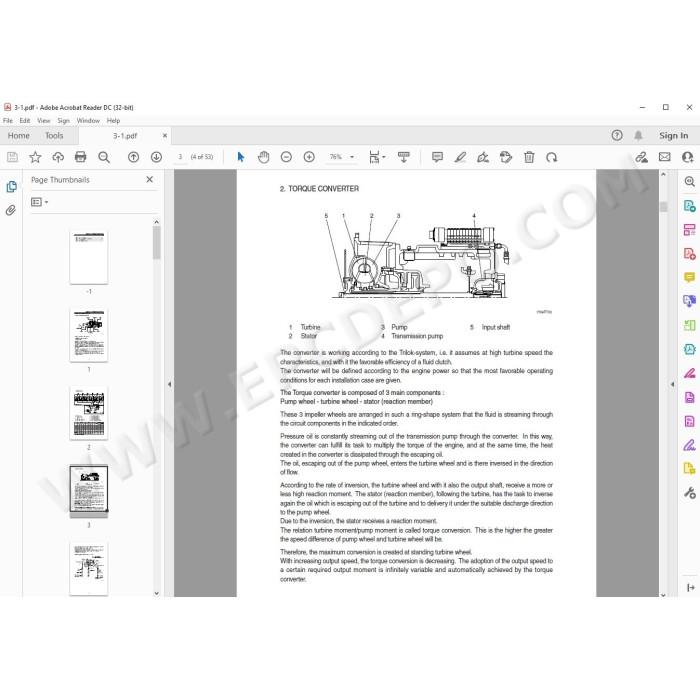Click the delete trash icon
The image size is (700, 700).
529,157
